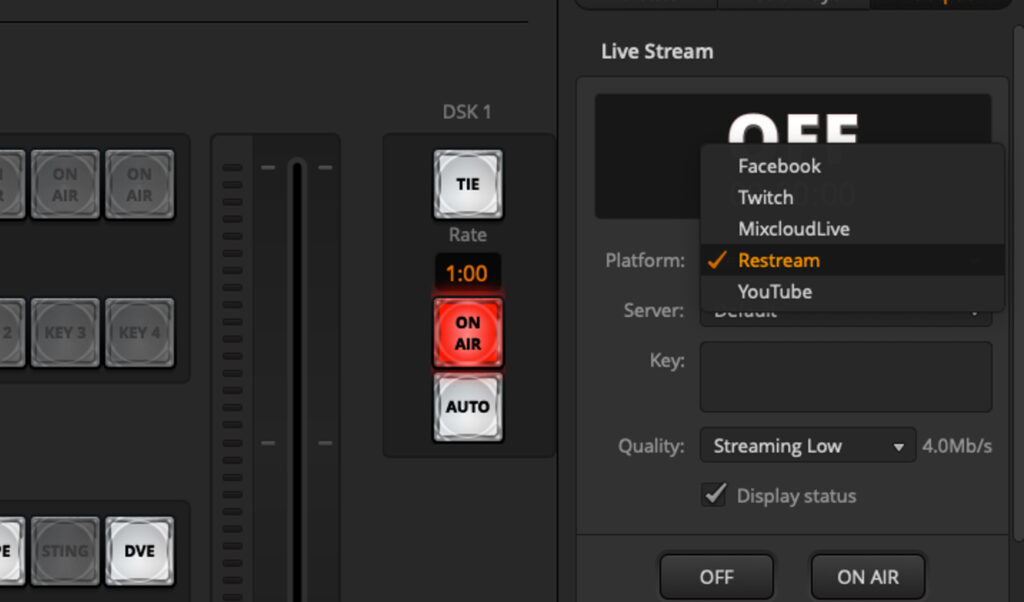The height and width of the screenshot is (602, 1024).
Task: Click the 4.0Mb/s bitrate text
Action: [x=957, y=446]
